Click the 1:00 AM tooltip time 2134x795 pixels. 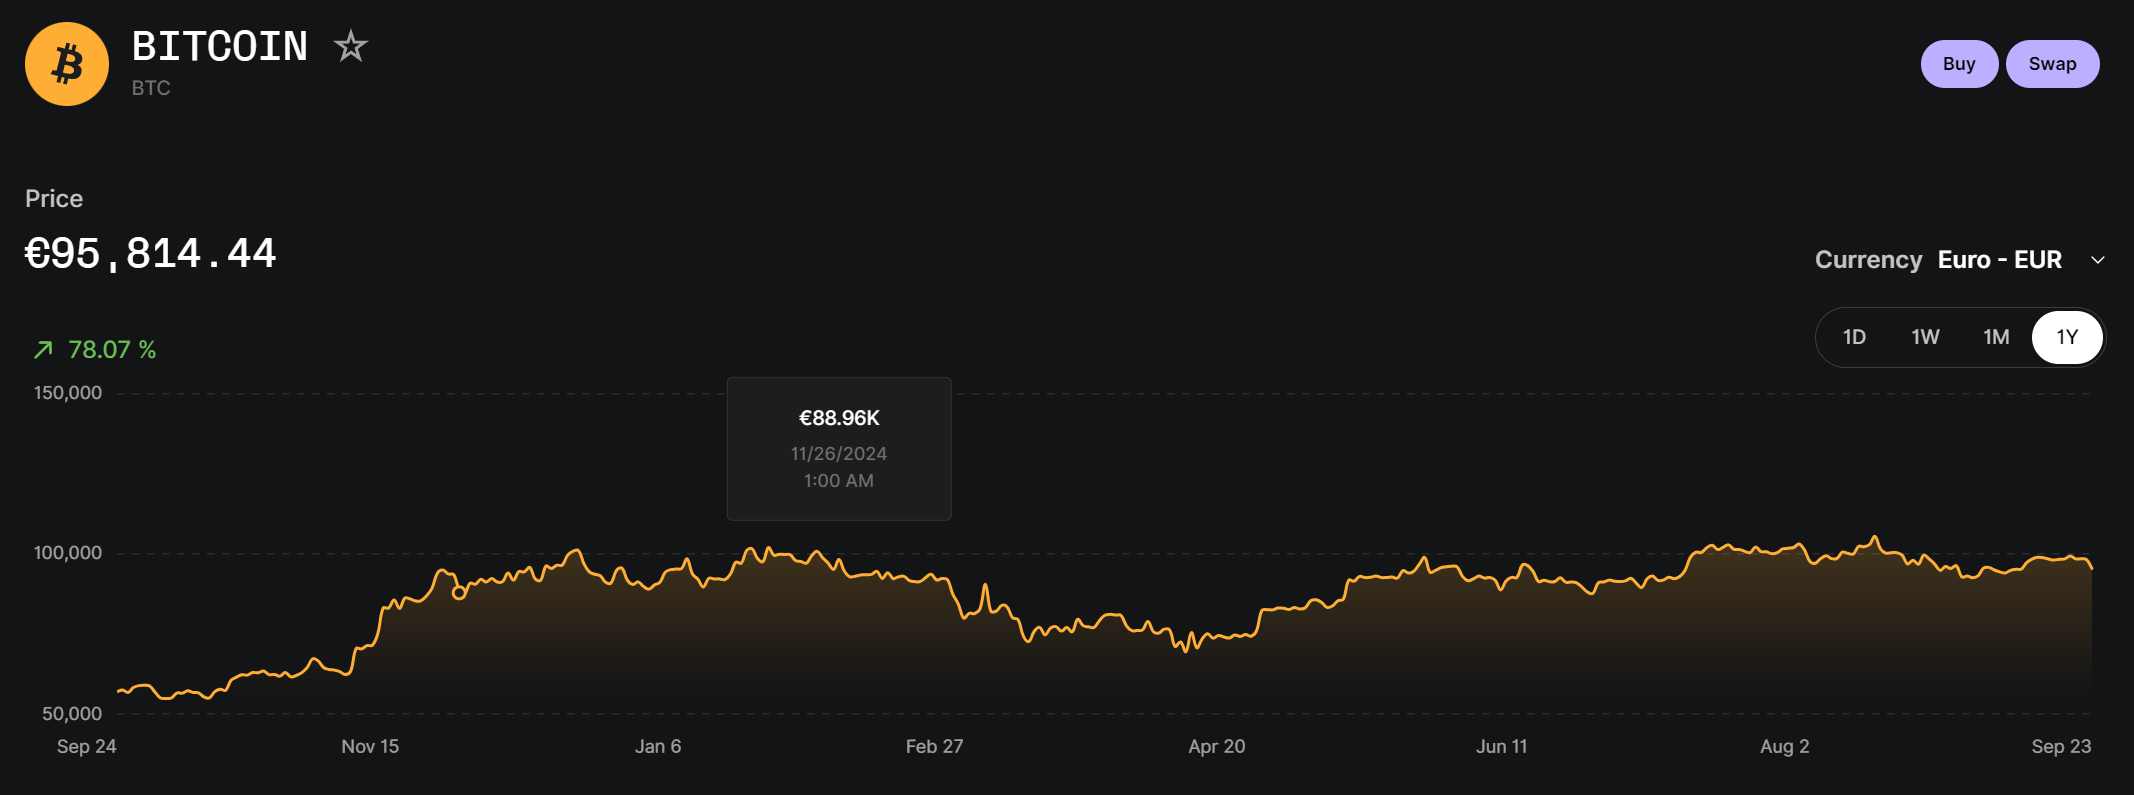839,481
